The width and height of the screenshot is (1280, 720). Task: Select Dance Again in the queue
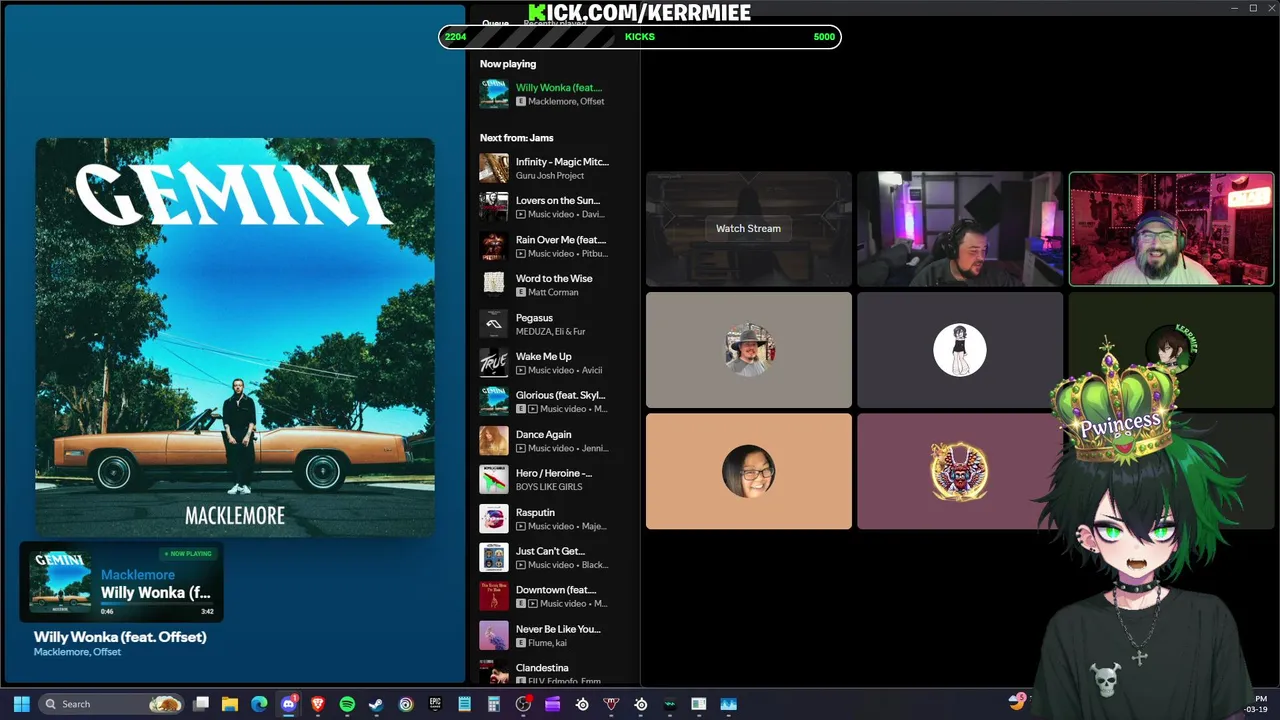[544, 435]
